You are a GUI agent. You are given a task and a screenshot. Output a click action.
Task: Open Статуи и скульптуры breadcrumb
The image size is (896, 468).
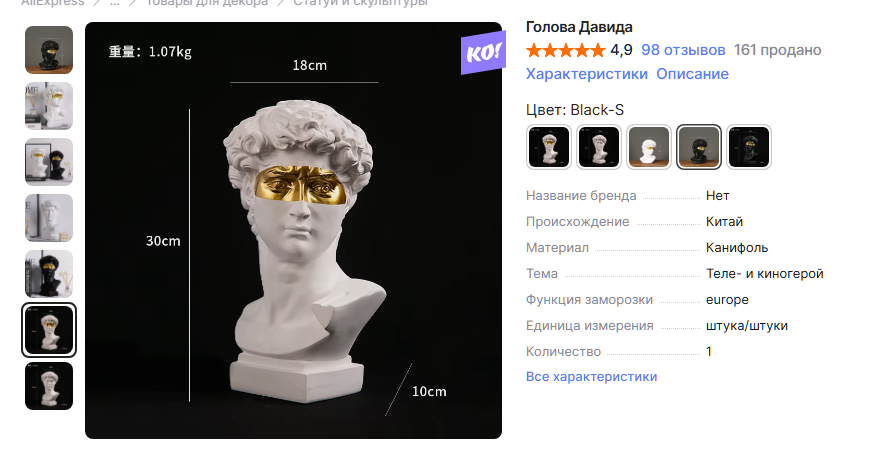click(360, 2)
